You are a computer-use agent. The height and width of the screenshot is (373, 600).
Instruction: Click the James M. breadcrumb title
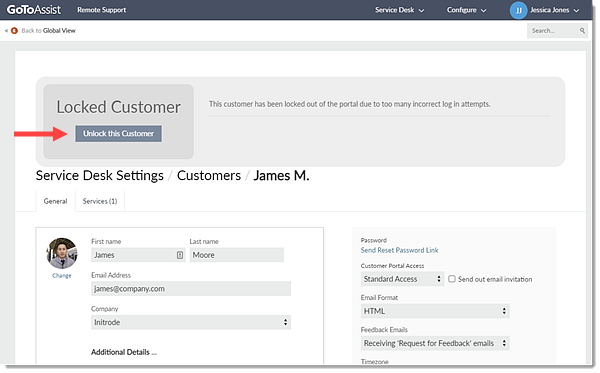click(x=281, y=176)
